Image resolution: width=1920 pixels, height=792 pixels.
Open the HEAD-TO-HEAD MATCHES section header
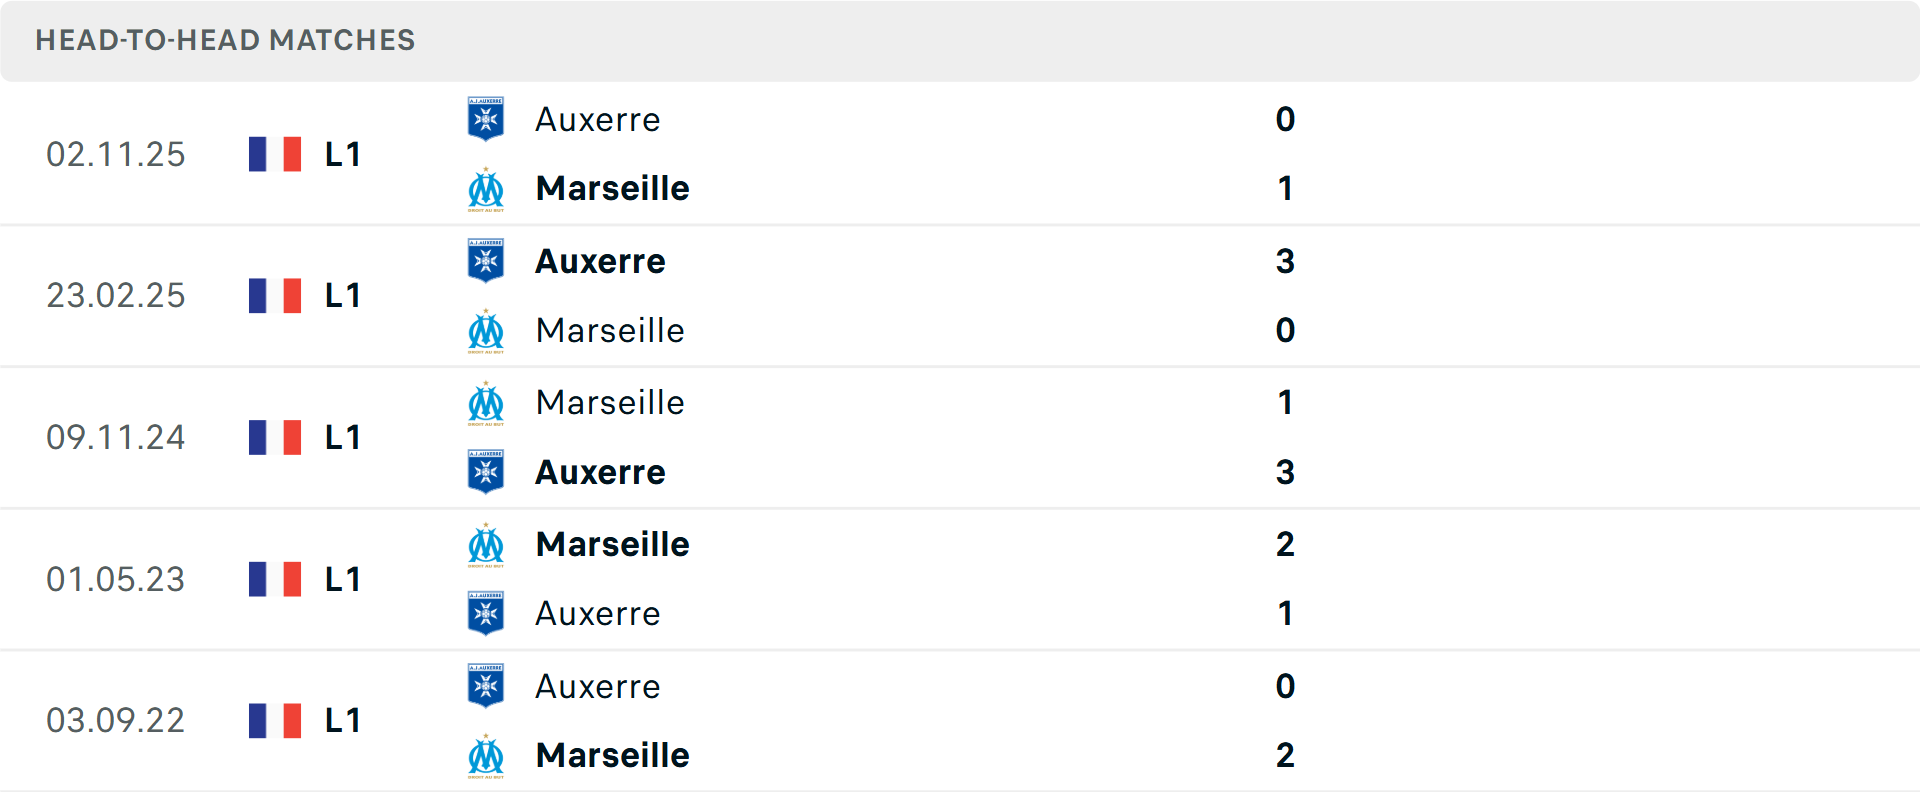click(x=224, y=41)
